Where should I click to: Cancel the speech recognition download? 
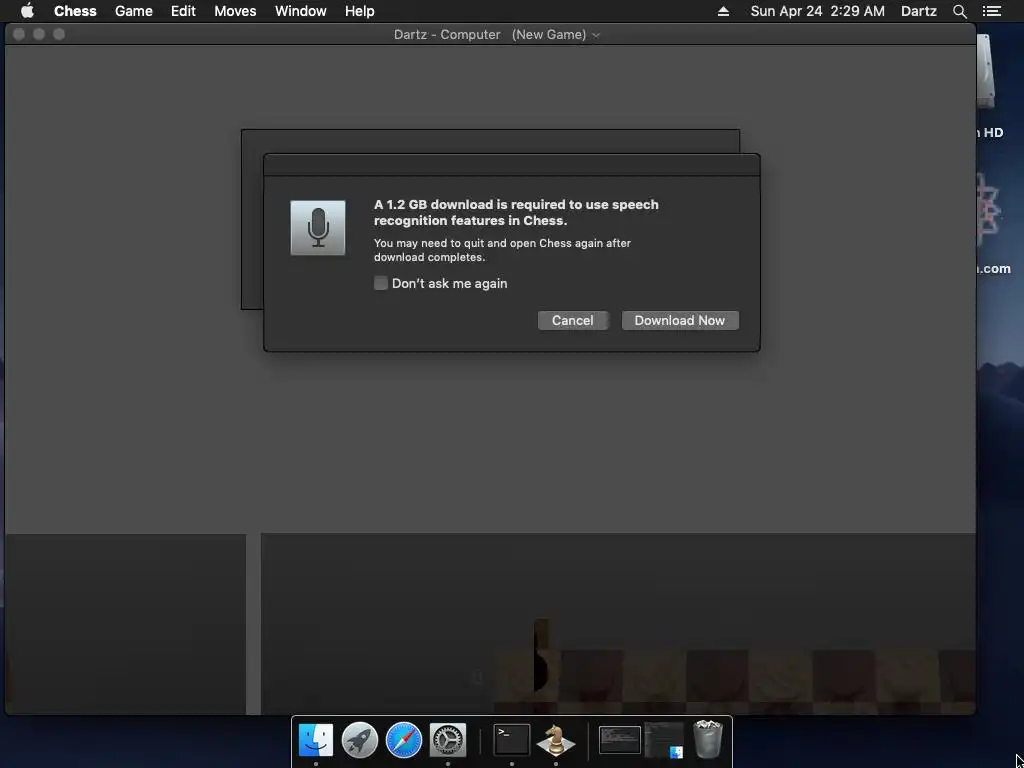(573, 321)
